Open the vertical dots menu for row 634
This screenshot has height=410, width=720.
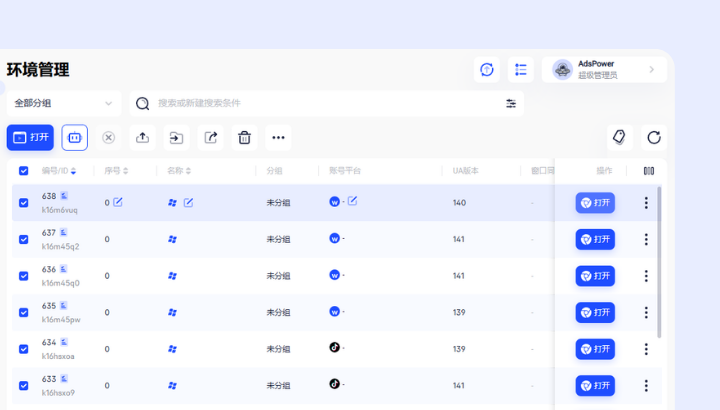coord(646,349)
